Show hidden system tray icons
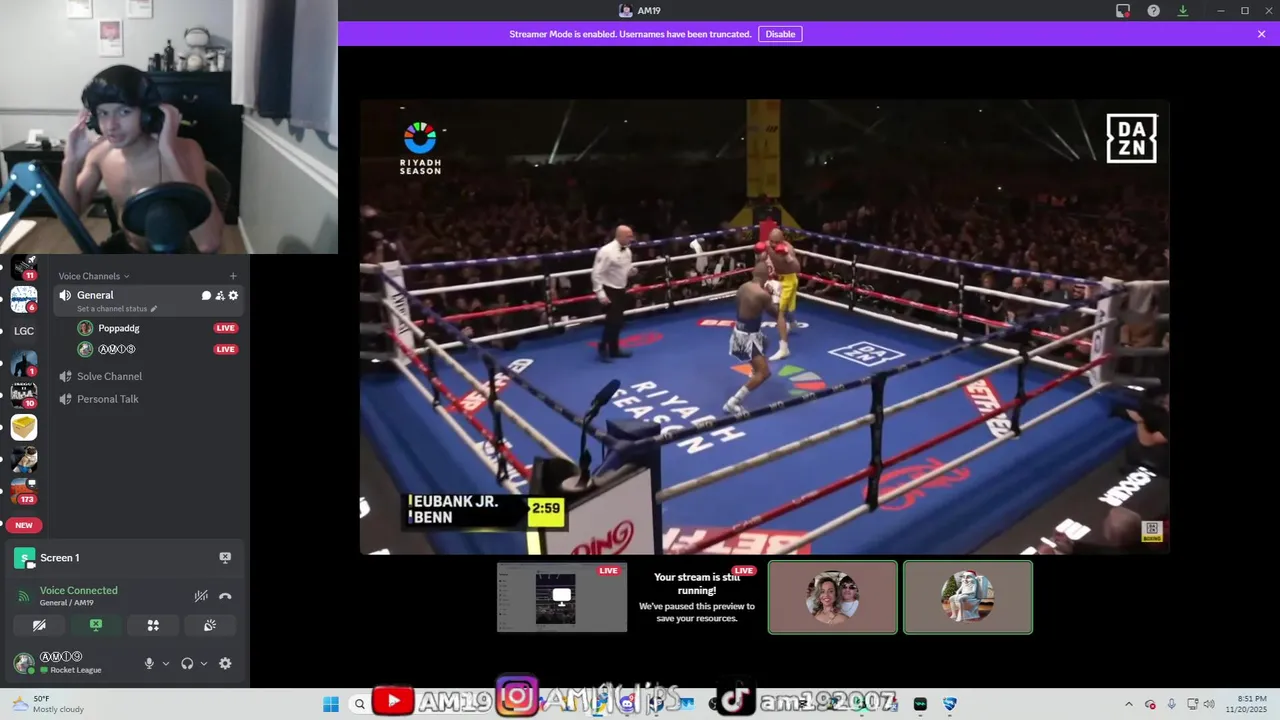Viewport: 1280px width, 720px height. [1129, 704]
